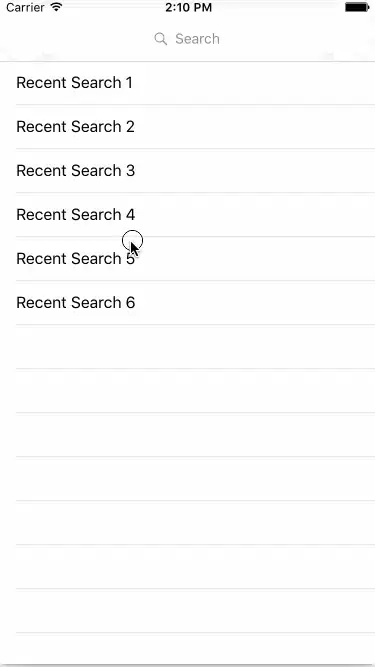
Task: Tap the battery icon in status bar
Action: pyautogui.click(x=357, y=7)
